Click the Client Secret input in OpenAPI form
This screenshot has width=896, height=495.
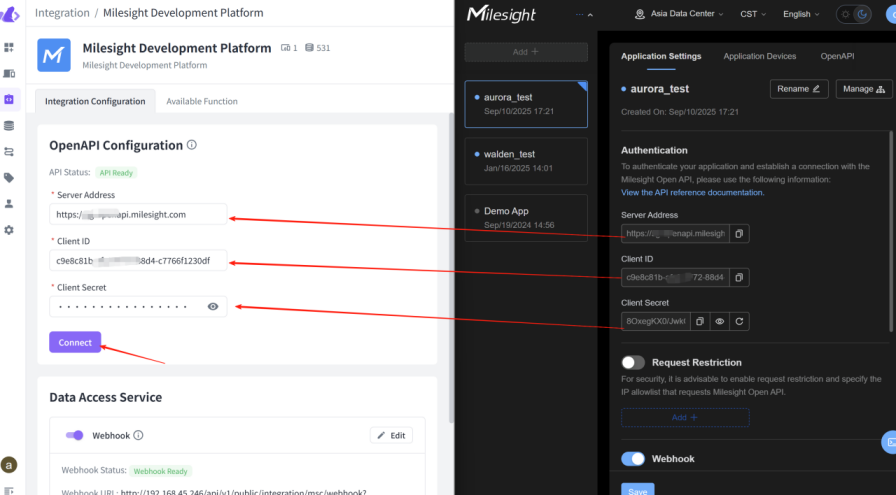tap(138, 307)
